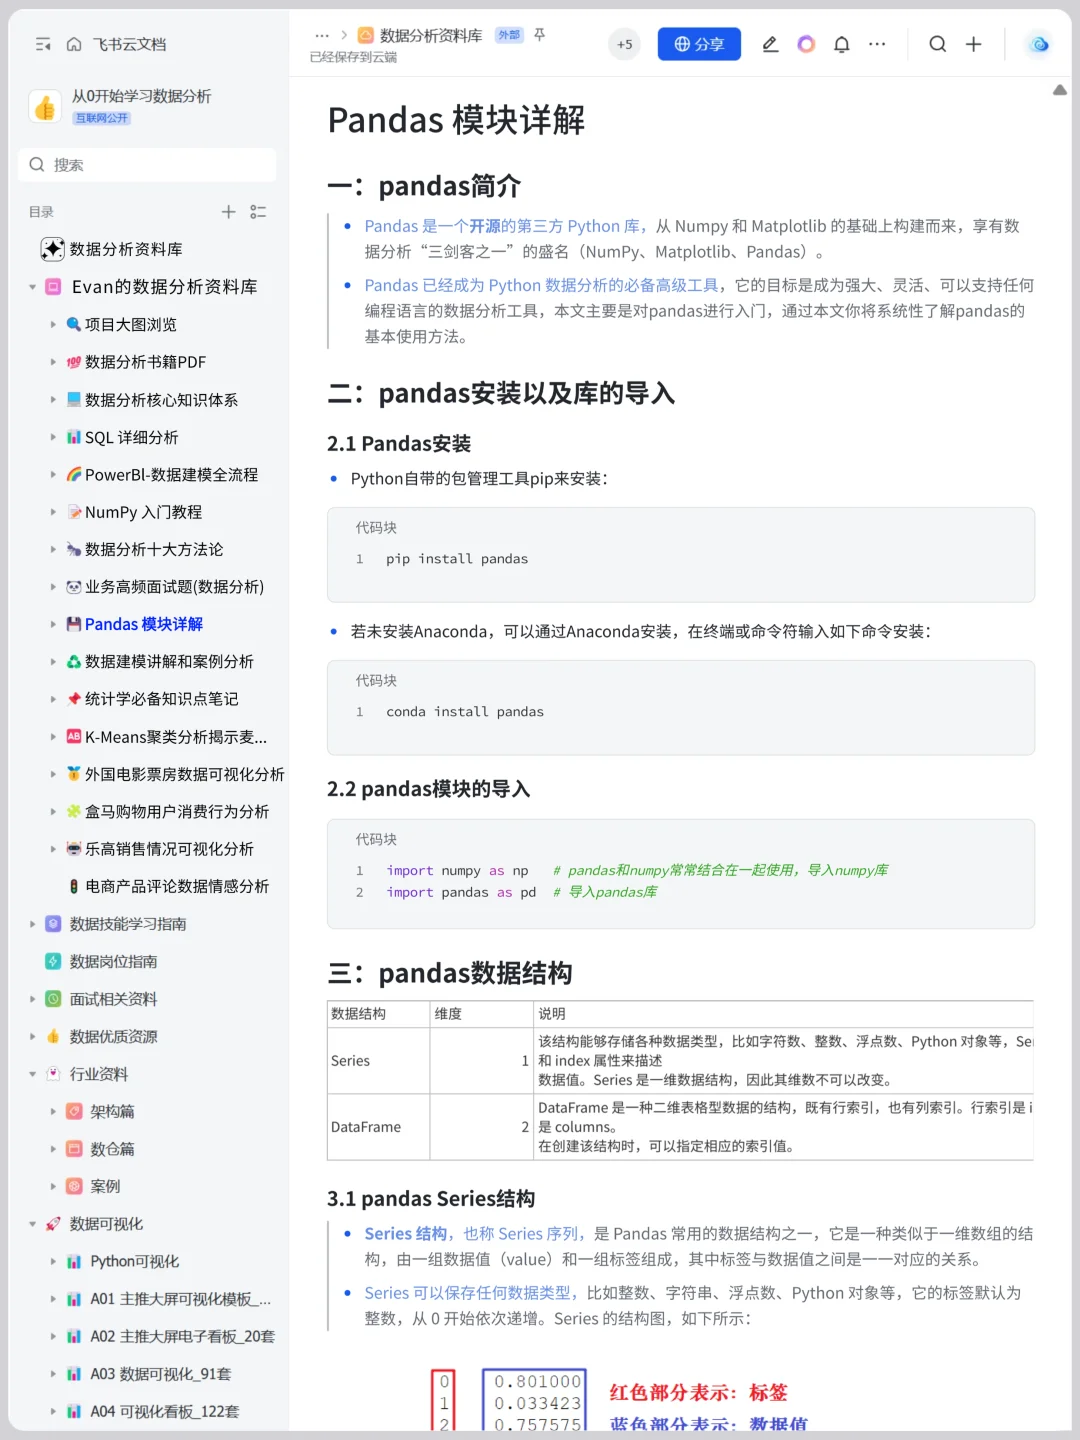Share the document with 分享 button
This screenshot has width=1080, height=1440.
(699, 44)
